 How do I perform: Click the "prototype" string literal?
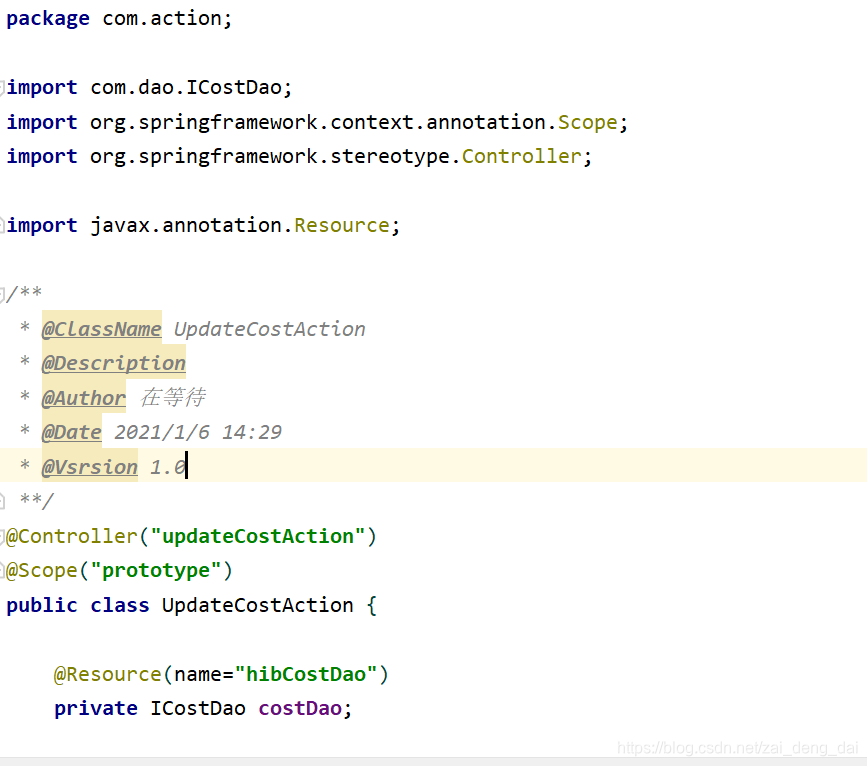click(x=156, y=571)
